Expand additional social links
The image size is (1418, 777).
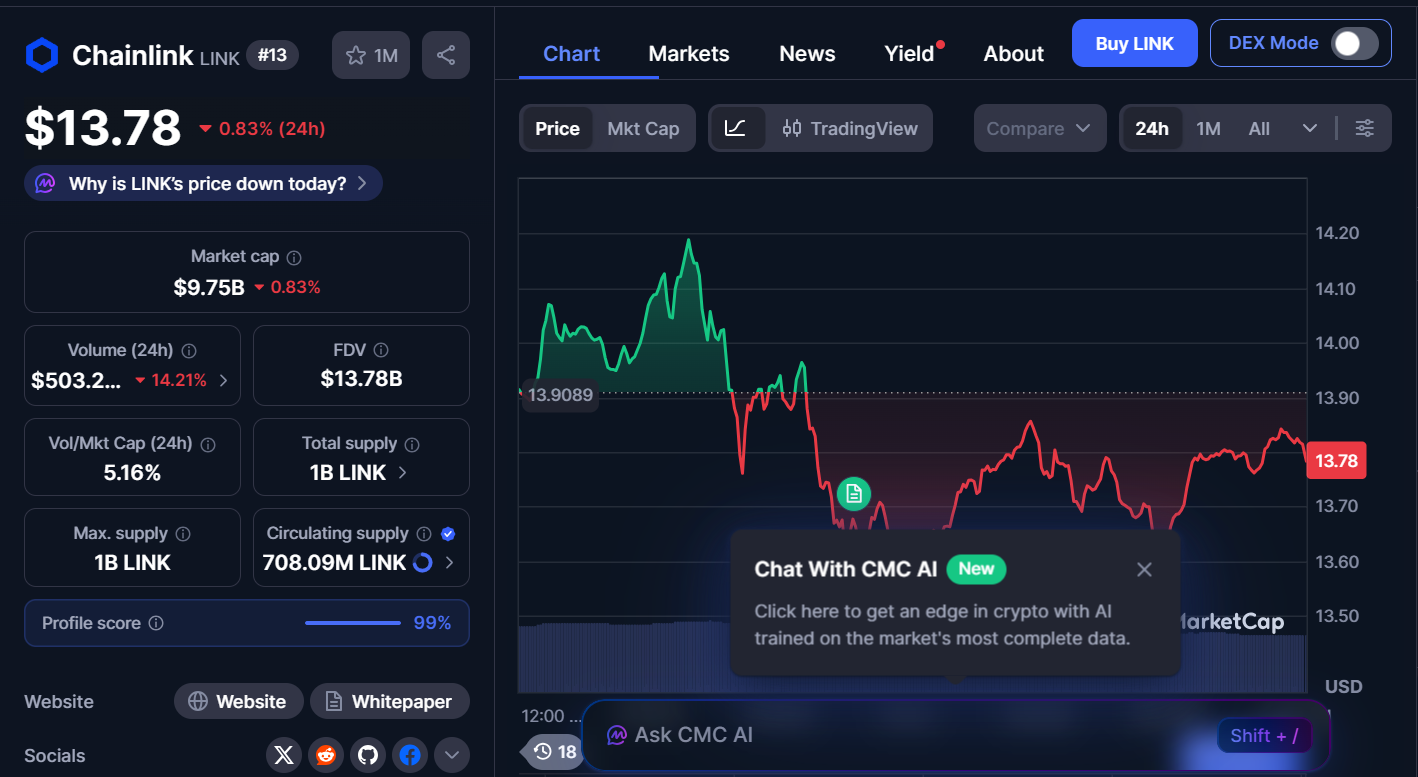452,755
